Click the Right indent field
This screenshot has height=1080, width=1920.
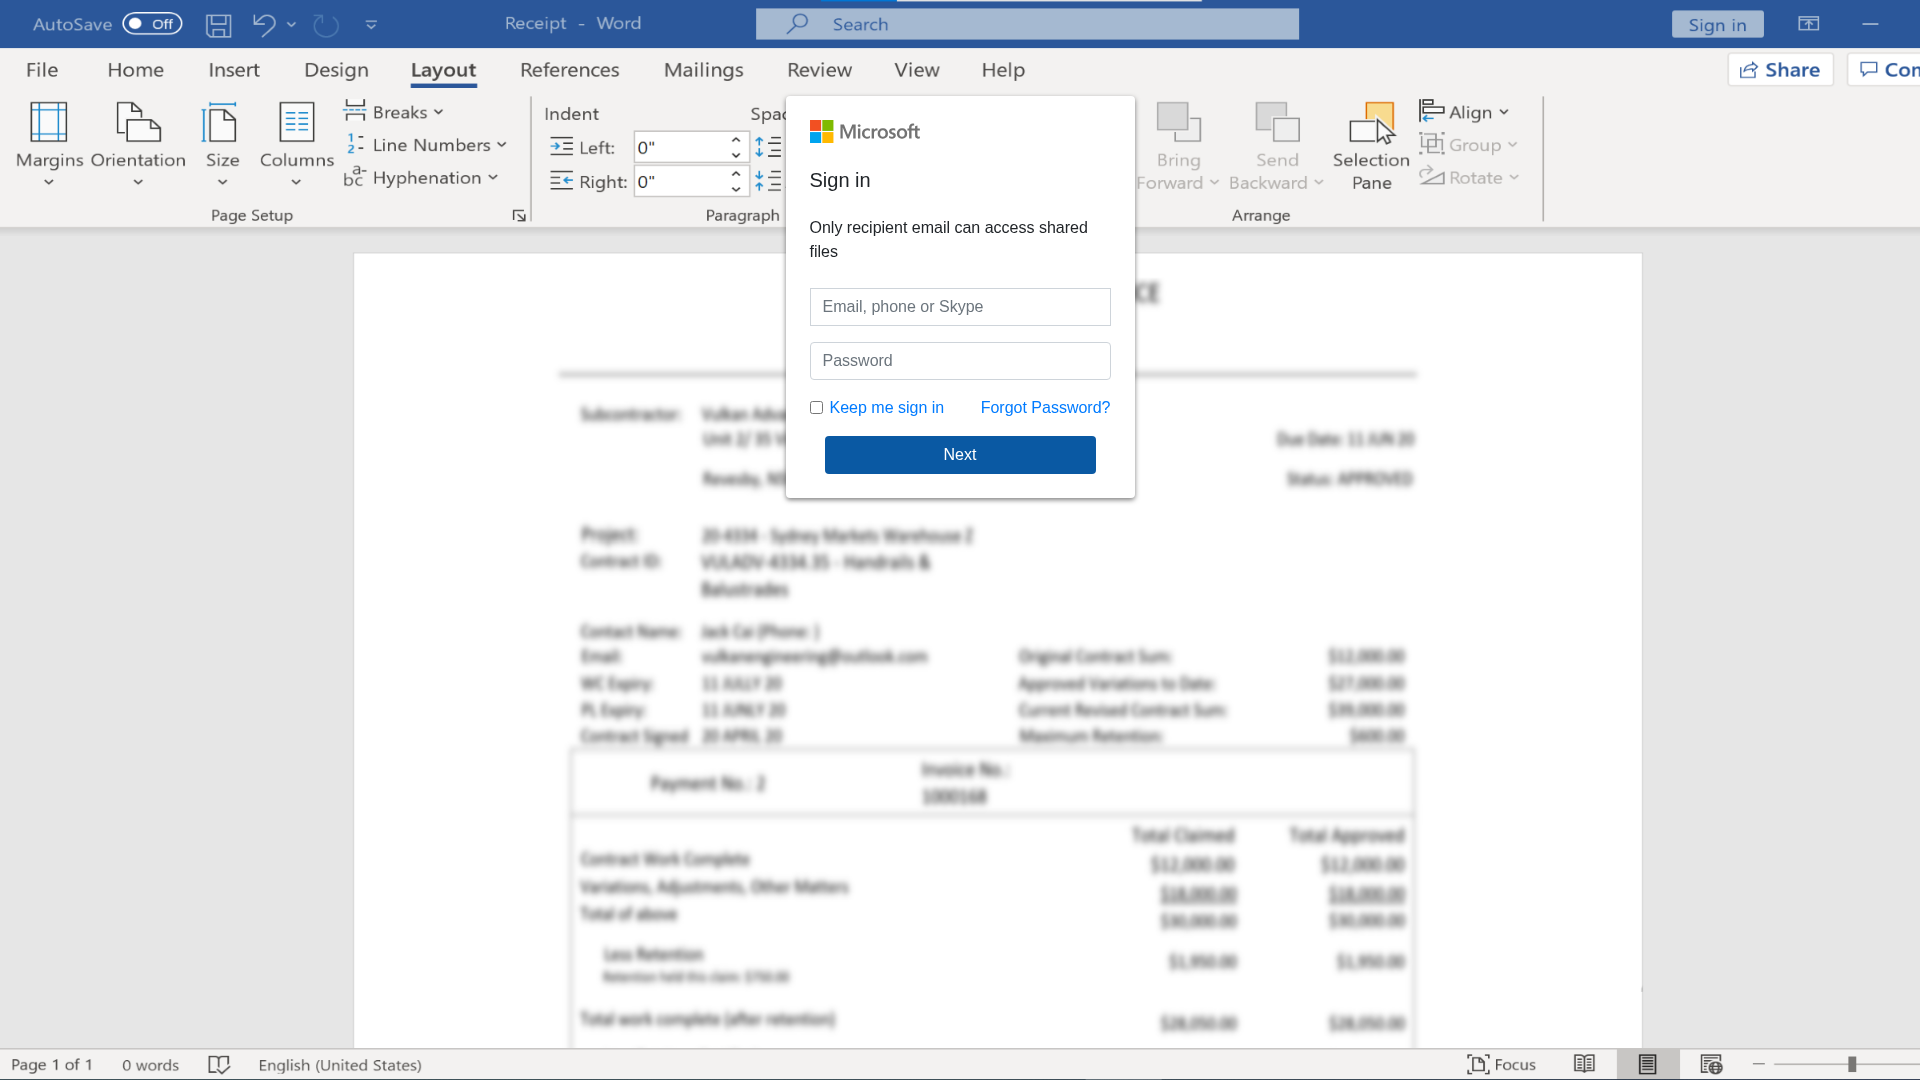680,182
